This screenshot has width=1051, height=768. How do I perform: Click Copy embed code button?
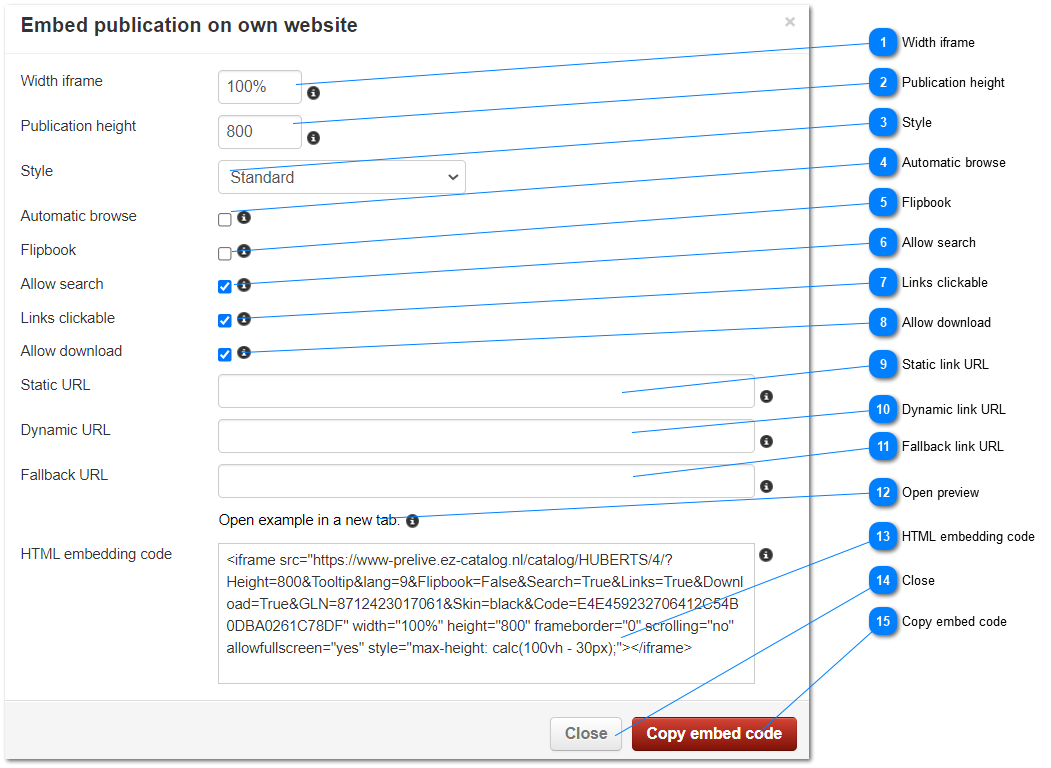[x=714, y=734]
